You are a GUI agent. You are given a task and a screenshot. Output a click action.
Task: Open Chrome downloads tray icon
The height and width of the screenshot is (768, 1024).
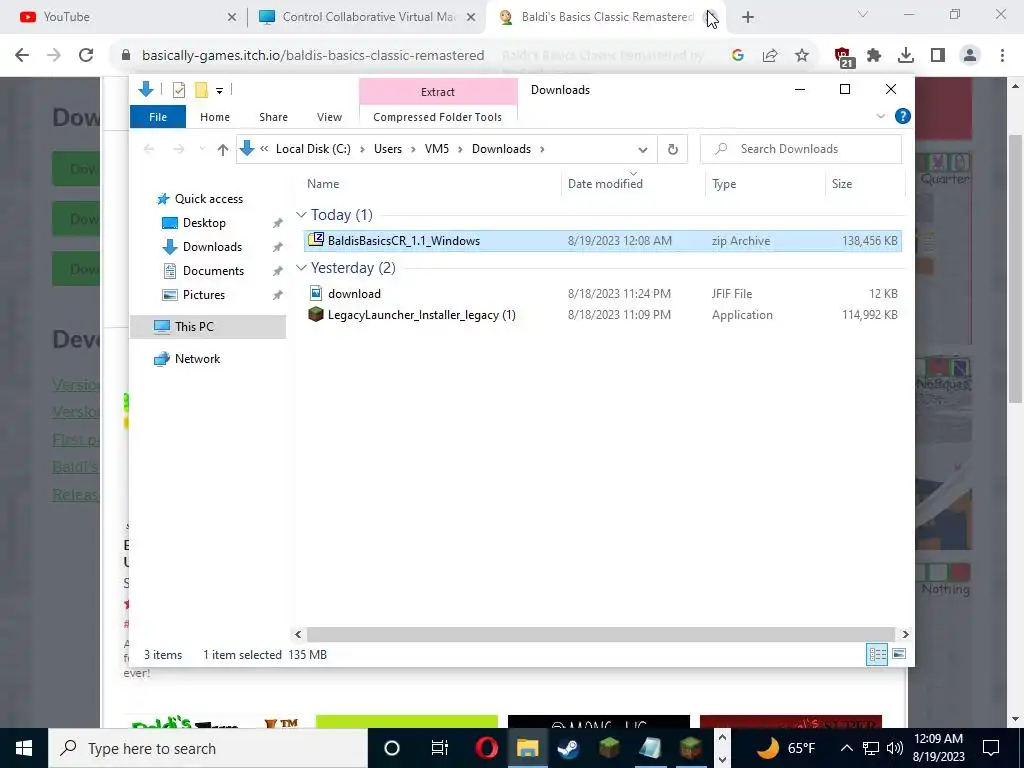[906, 56]
